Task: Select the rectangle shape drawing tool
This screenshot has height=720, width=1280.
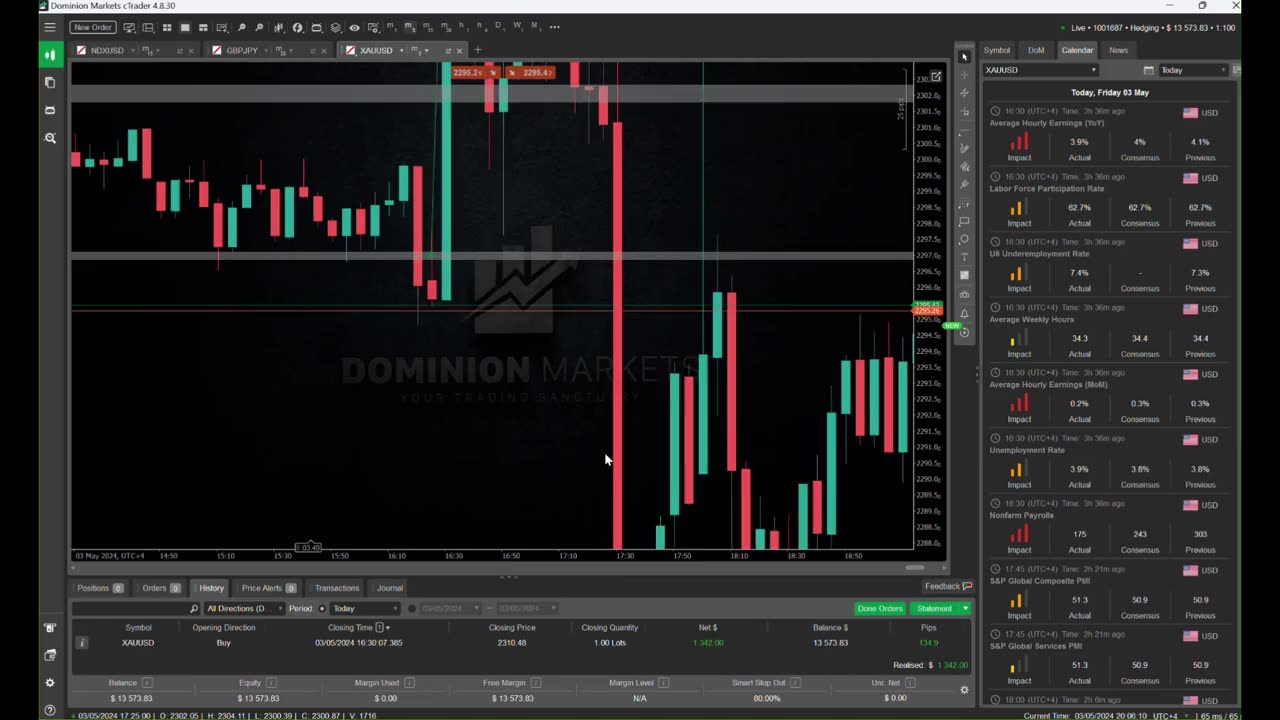Action: coord(964,221)
